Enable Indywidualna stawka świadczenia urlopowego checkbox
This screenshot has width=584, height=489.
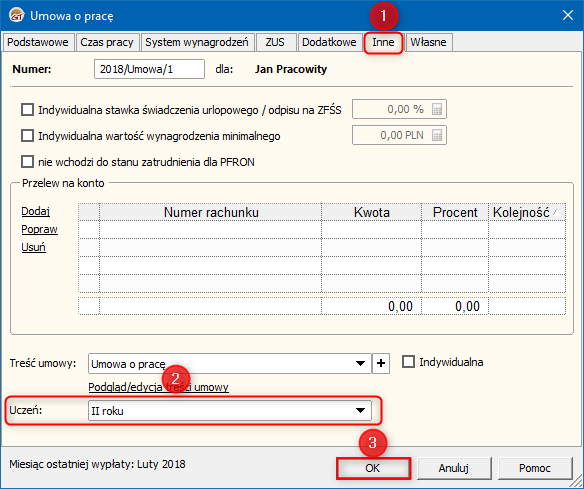tap(27, 110)
